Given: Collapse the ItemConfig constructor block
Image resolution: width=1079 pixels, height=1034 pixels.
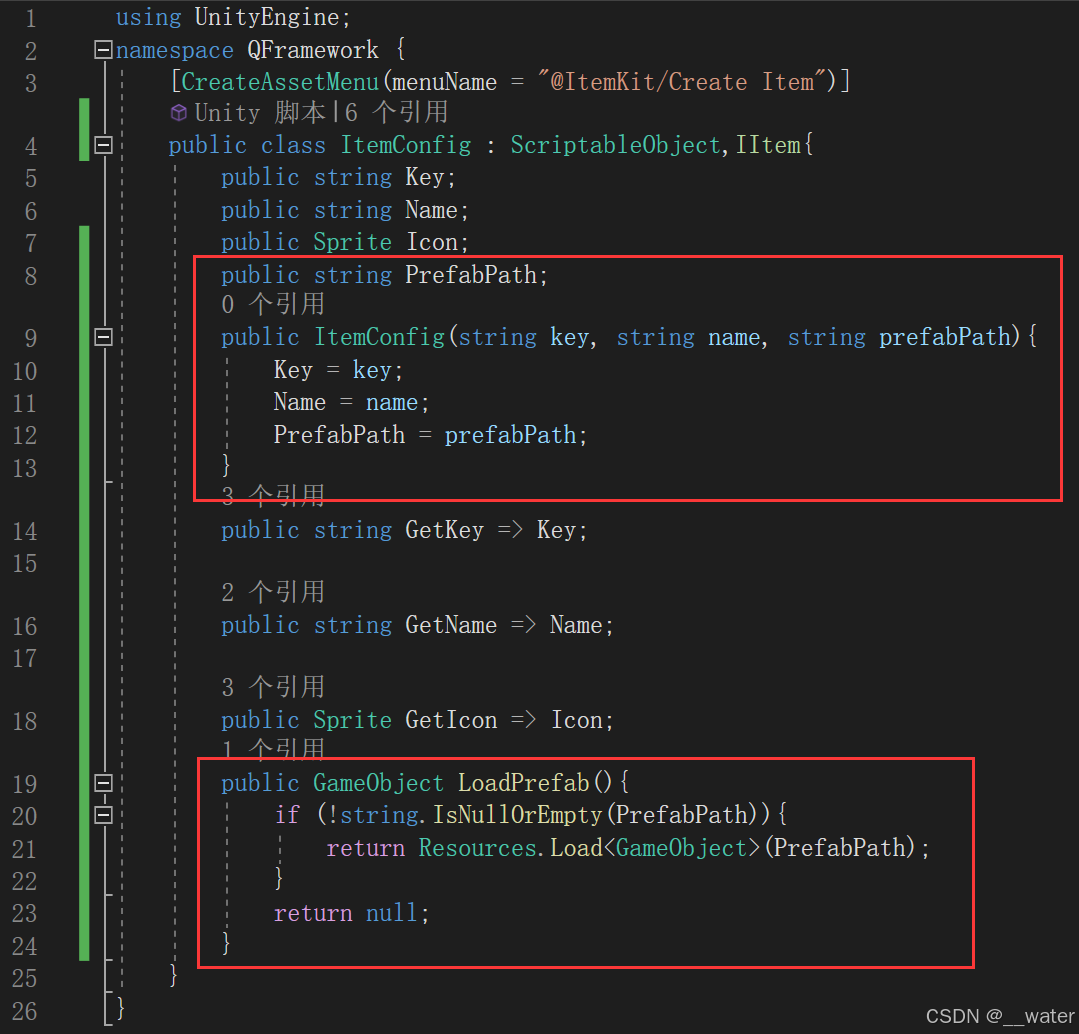Looking at the screenshot, I should point(103,336).
